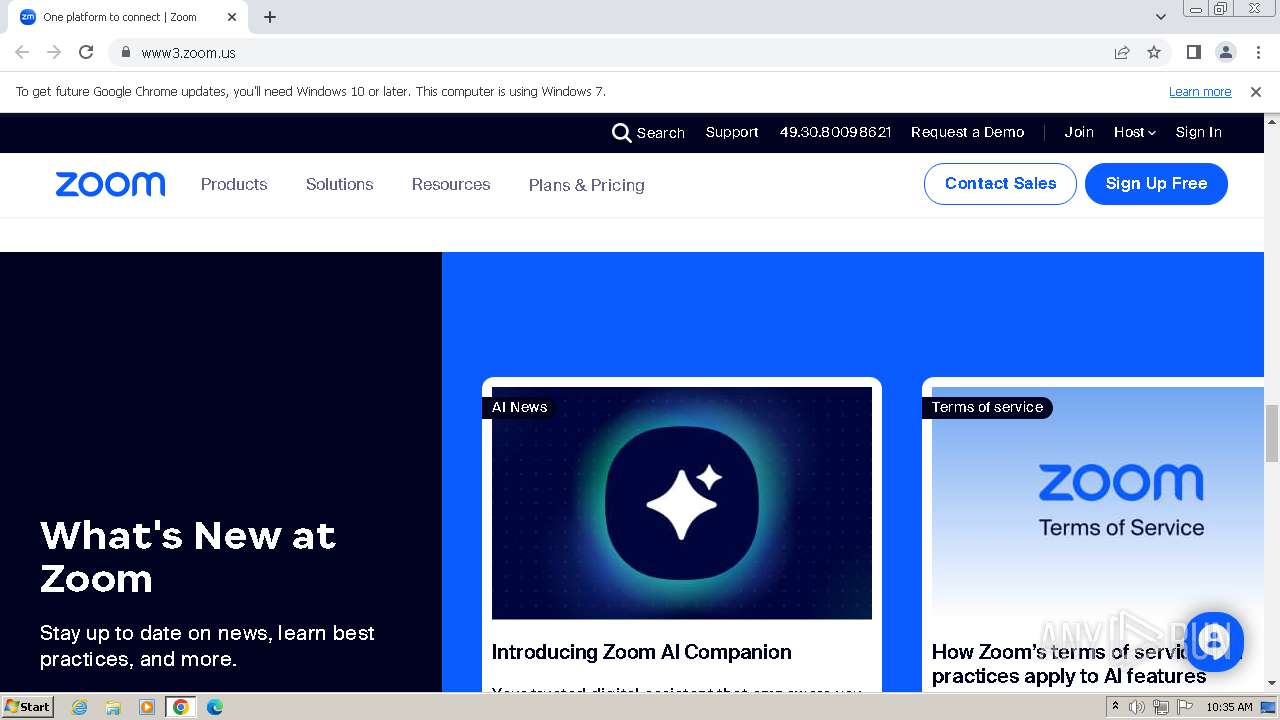Click the page vertical scrollbar thumb
Screen dimensions: 1280x720
(x=1272, y=433)
